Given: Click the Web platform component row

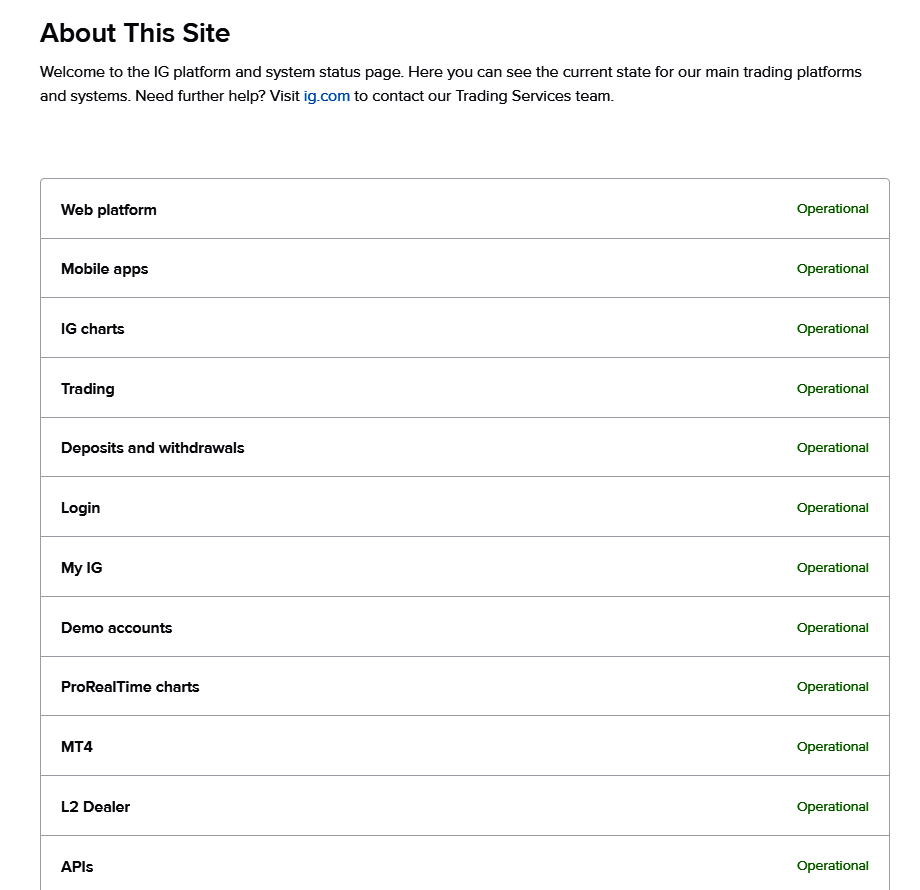Looking at the screenshot, I should pyautogui.click(x=108, y=210).
